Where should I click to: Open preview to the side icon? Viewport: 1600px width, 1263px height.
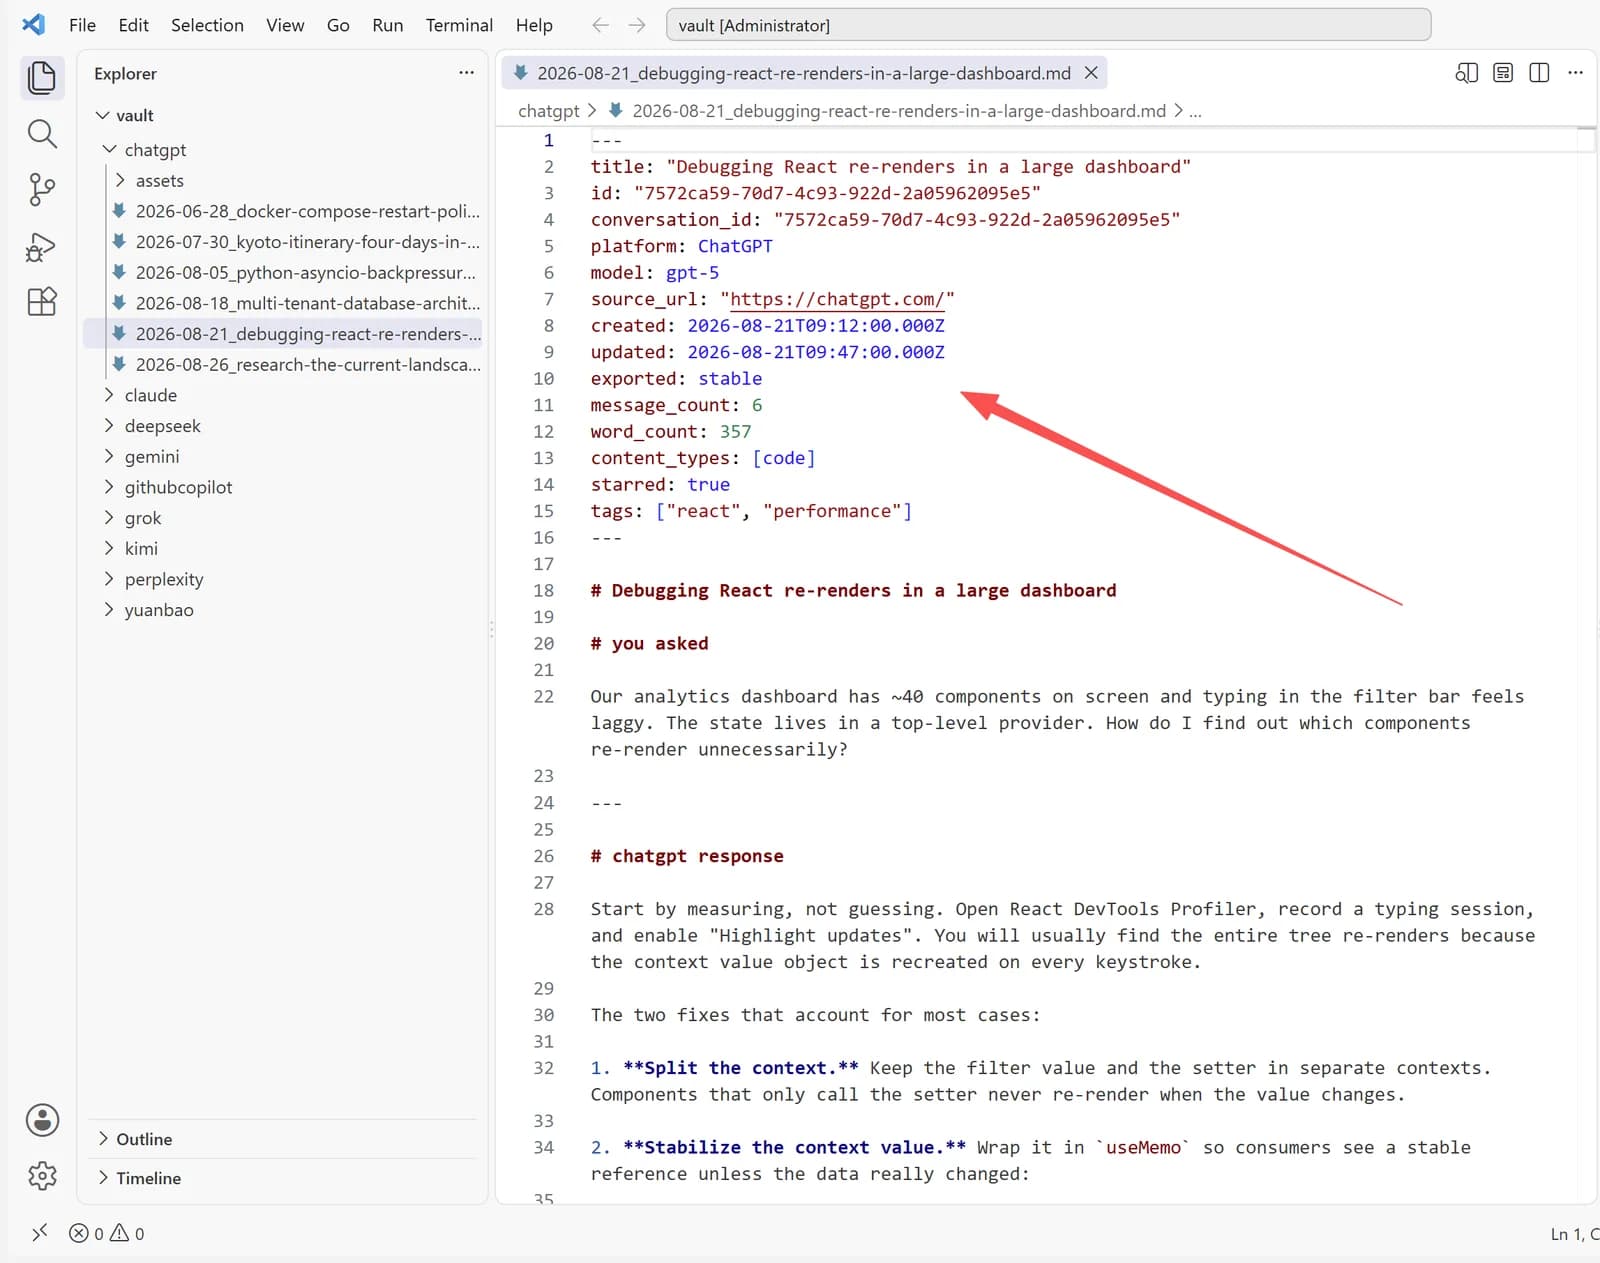click(x=1466, y=73)
